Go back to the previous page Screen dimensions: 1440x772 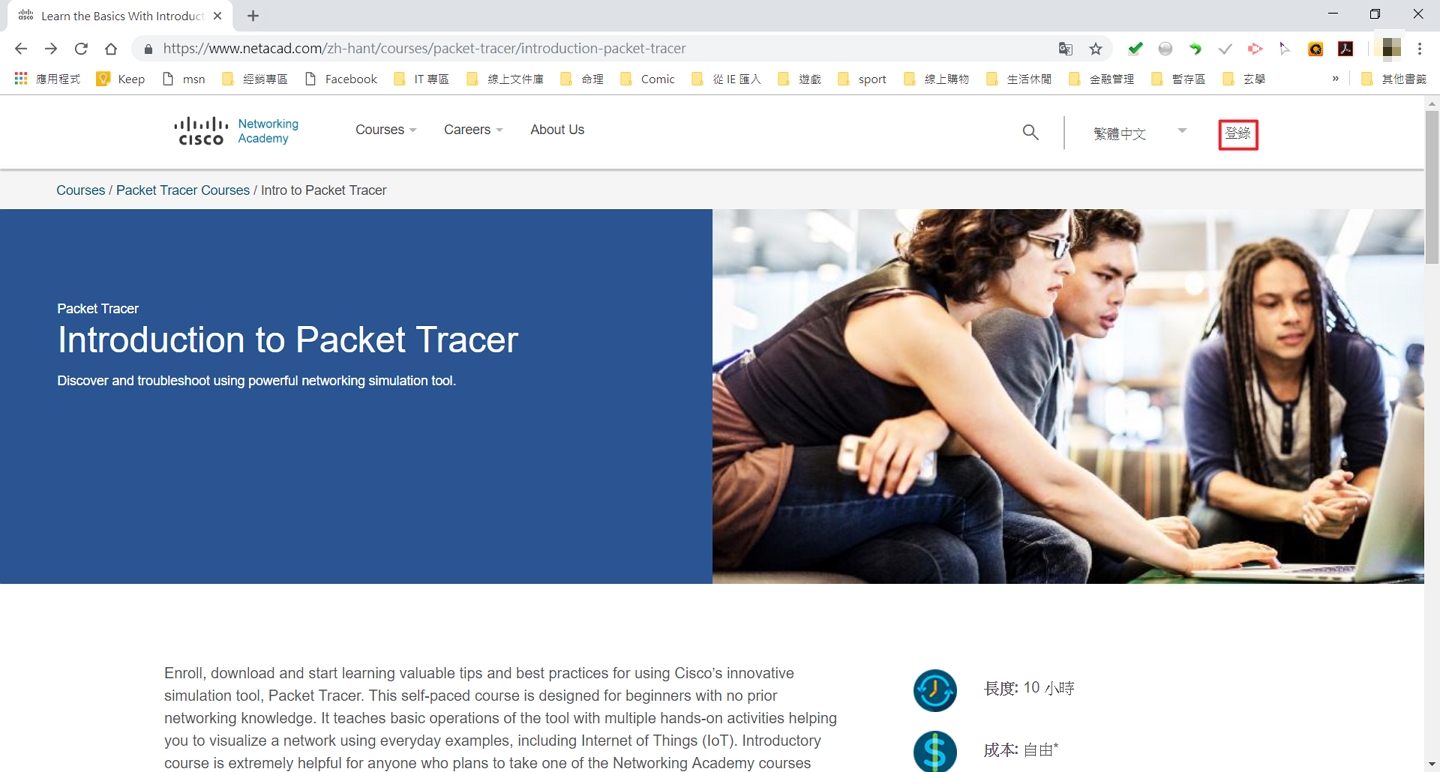tap(21, 48)
